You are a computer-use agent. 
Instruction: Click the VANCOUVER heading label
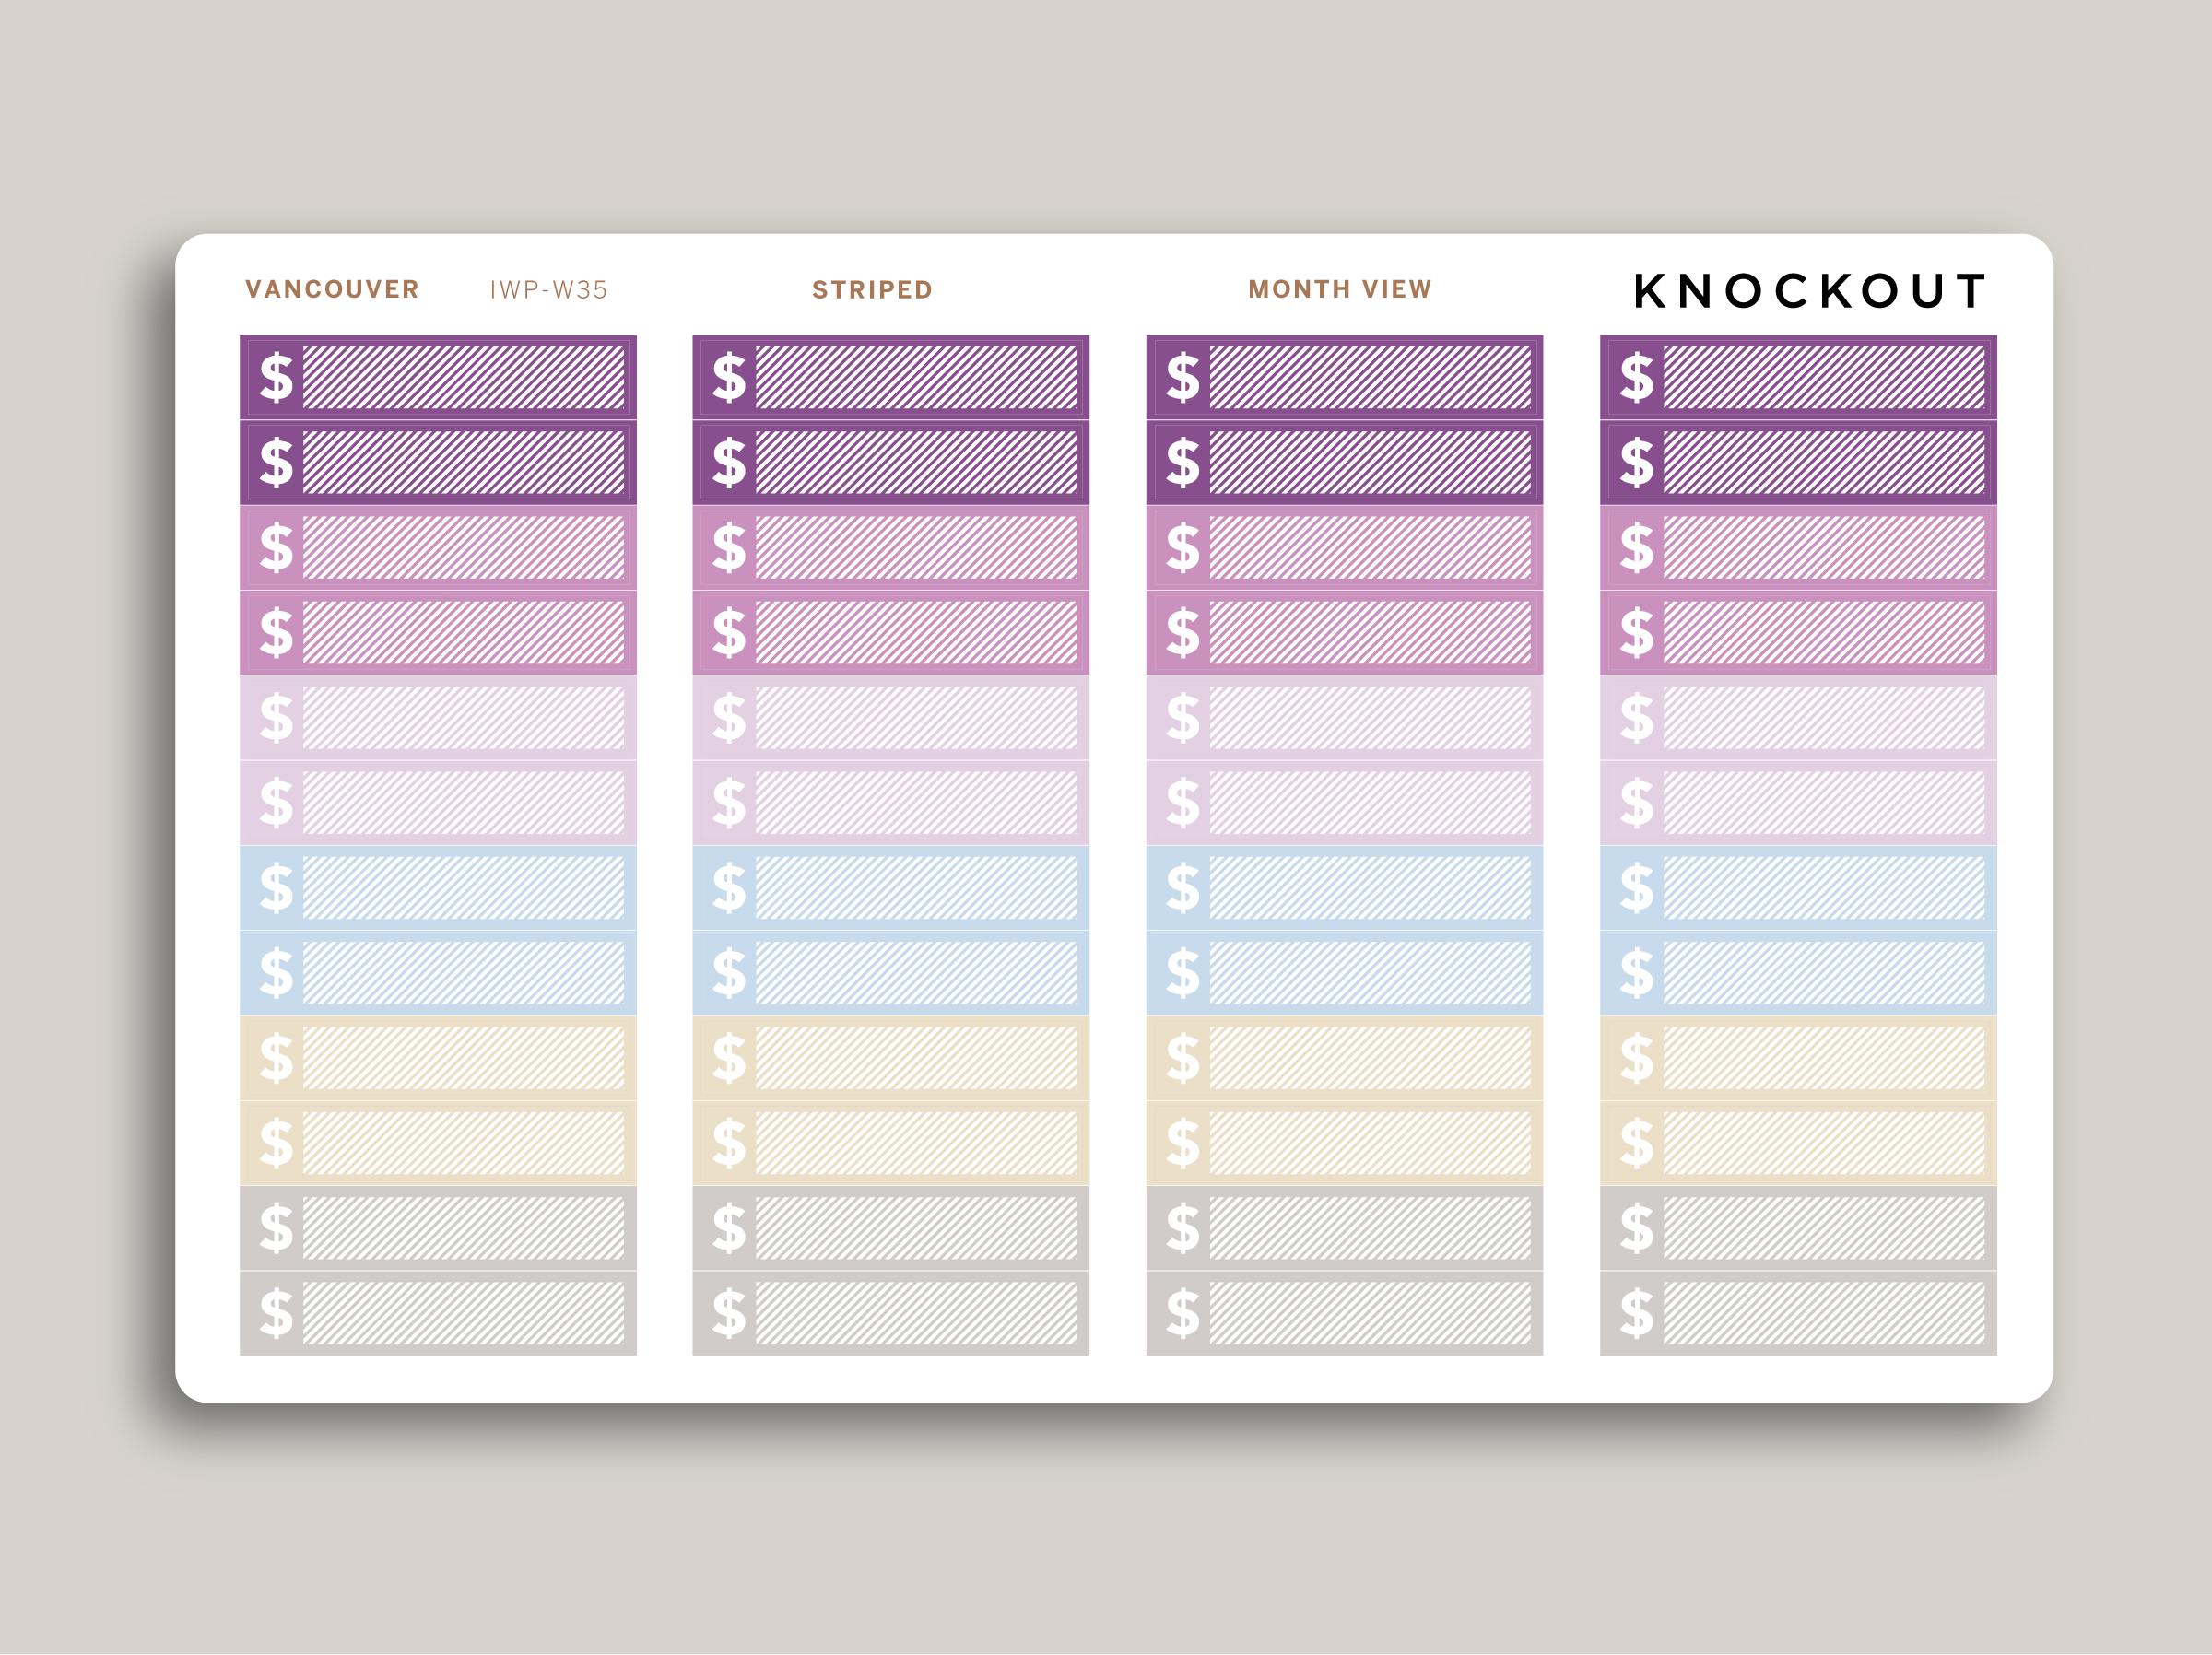click(x=332, y=290)
